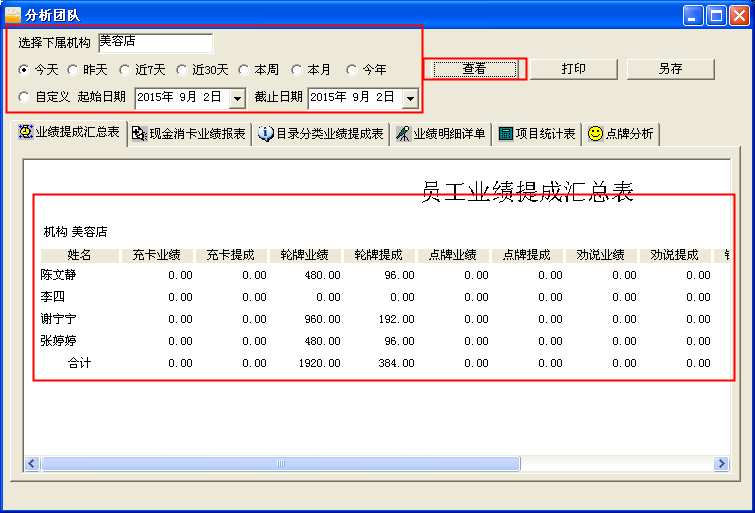Select the 昨天 radio button
Screen dimensions: 755x513
pyautogui.click(x=73, y=70)
